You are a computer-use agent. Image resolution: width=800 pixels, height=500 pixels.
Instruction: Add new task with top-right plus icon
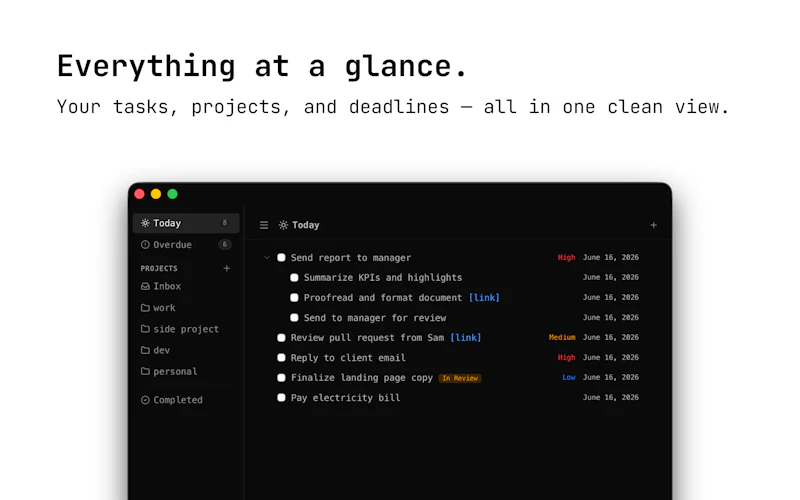coord(654,225)
